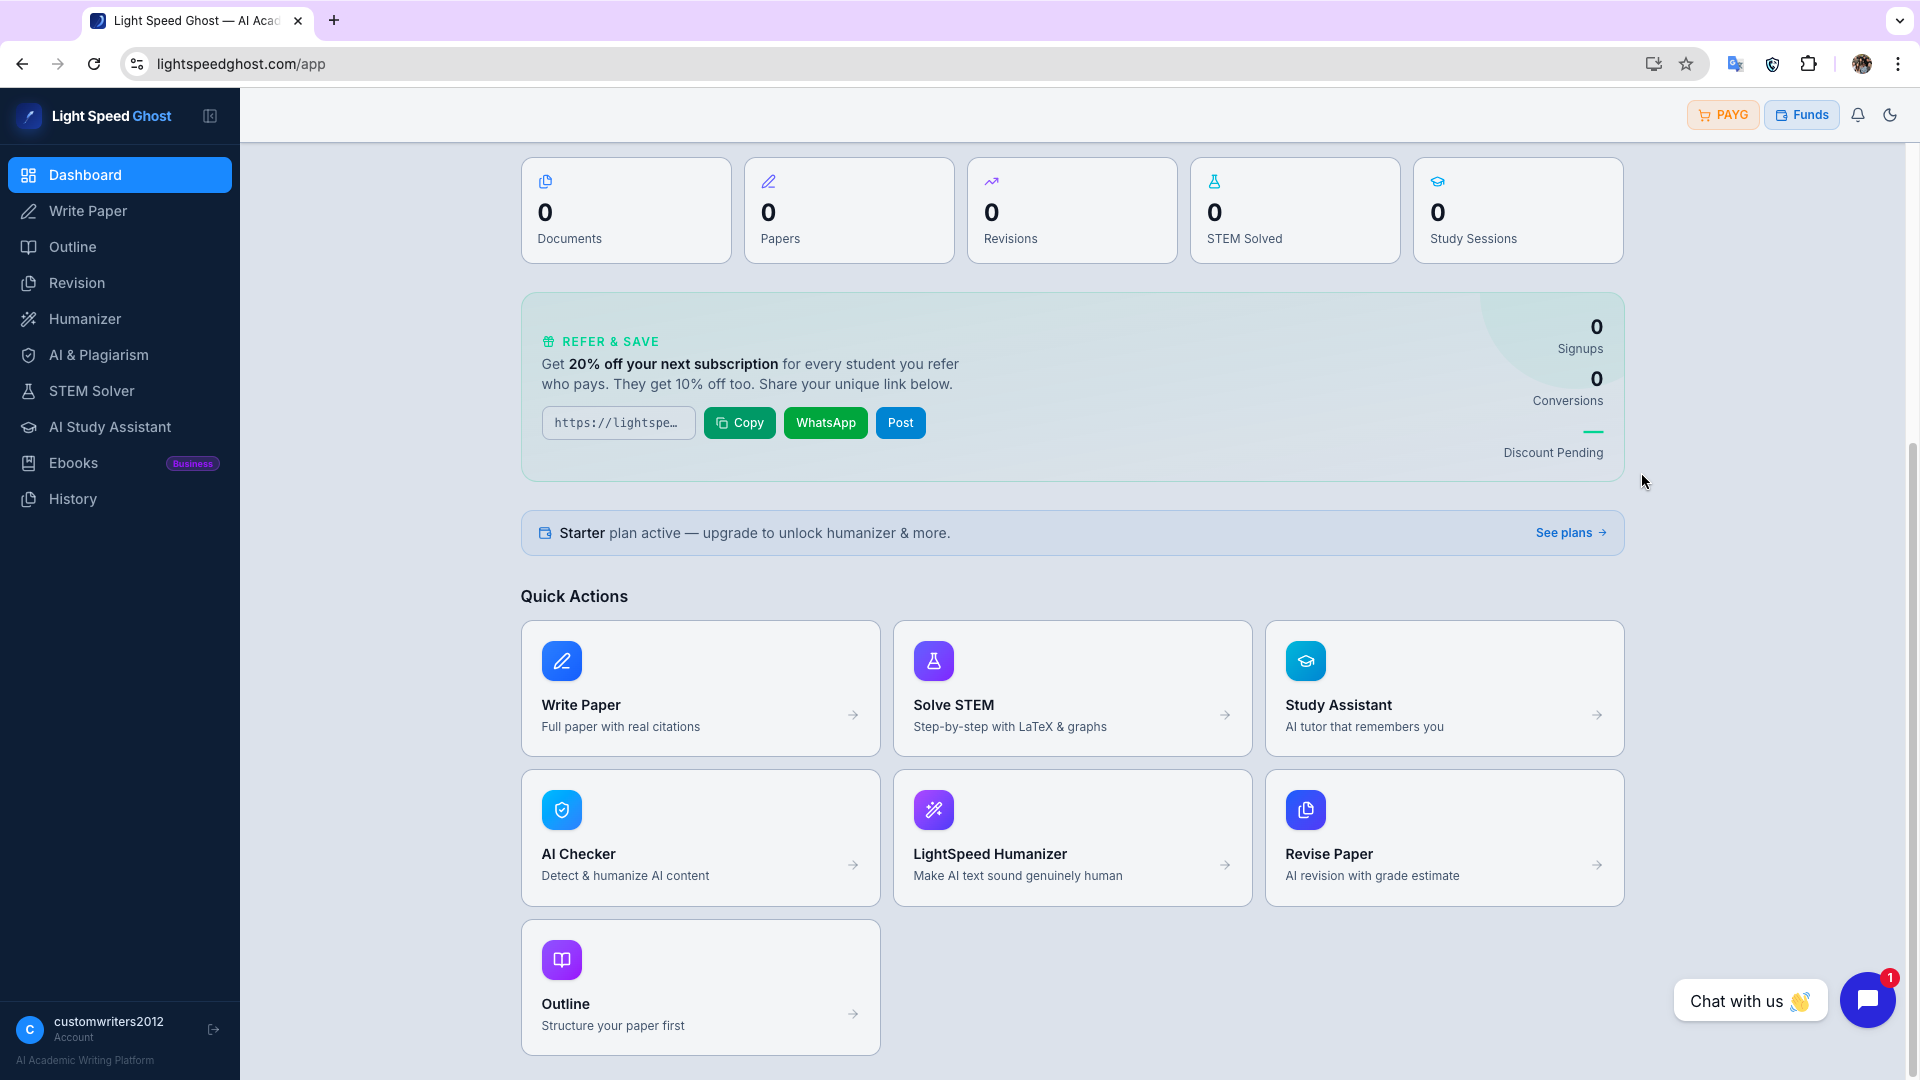The height and width of the screenshot is (1080, 1920).
Task: View site information icon in address bar
Action: (137, 64)
